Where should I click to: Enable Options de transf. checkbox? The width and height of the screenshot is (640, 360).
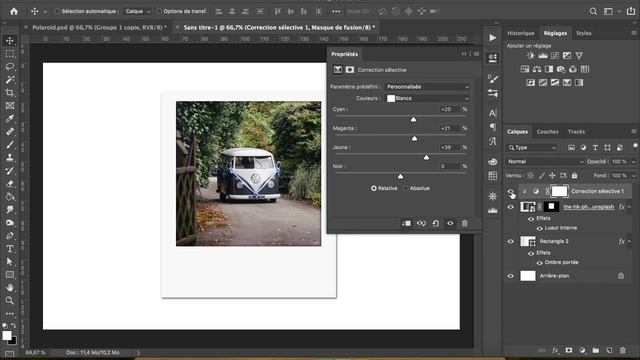click(x=159, y=11)
